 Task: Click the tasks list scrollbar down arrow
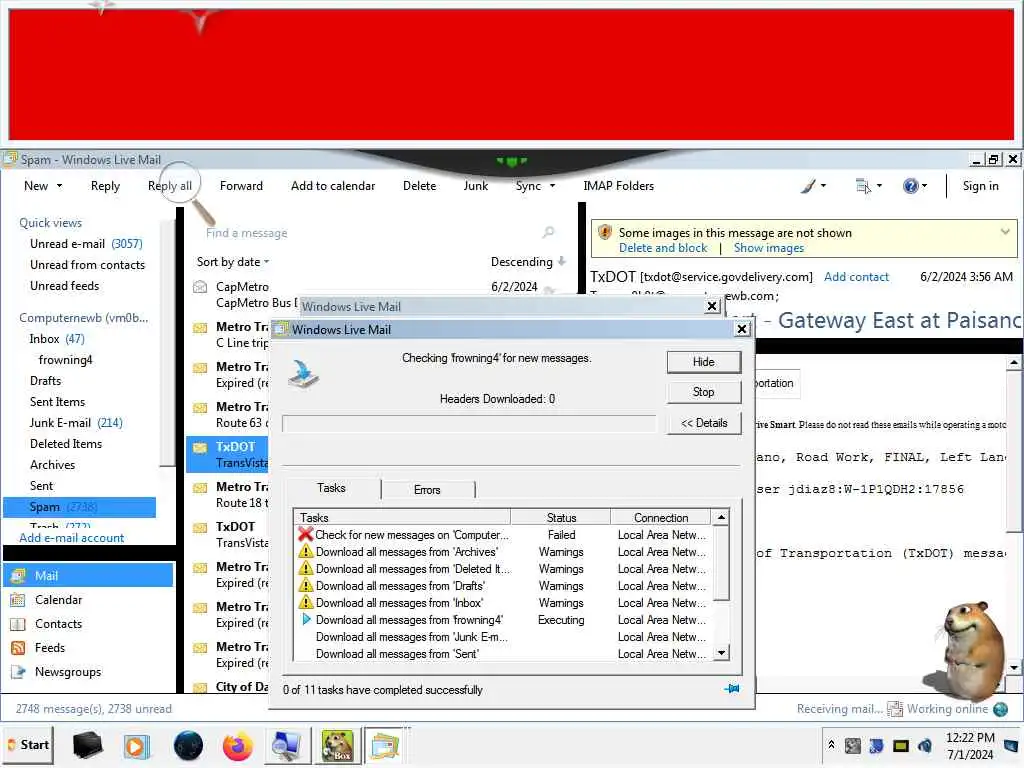721,652
